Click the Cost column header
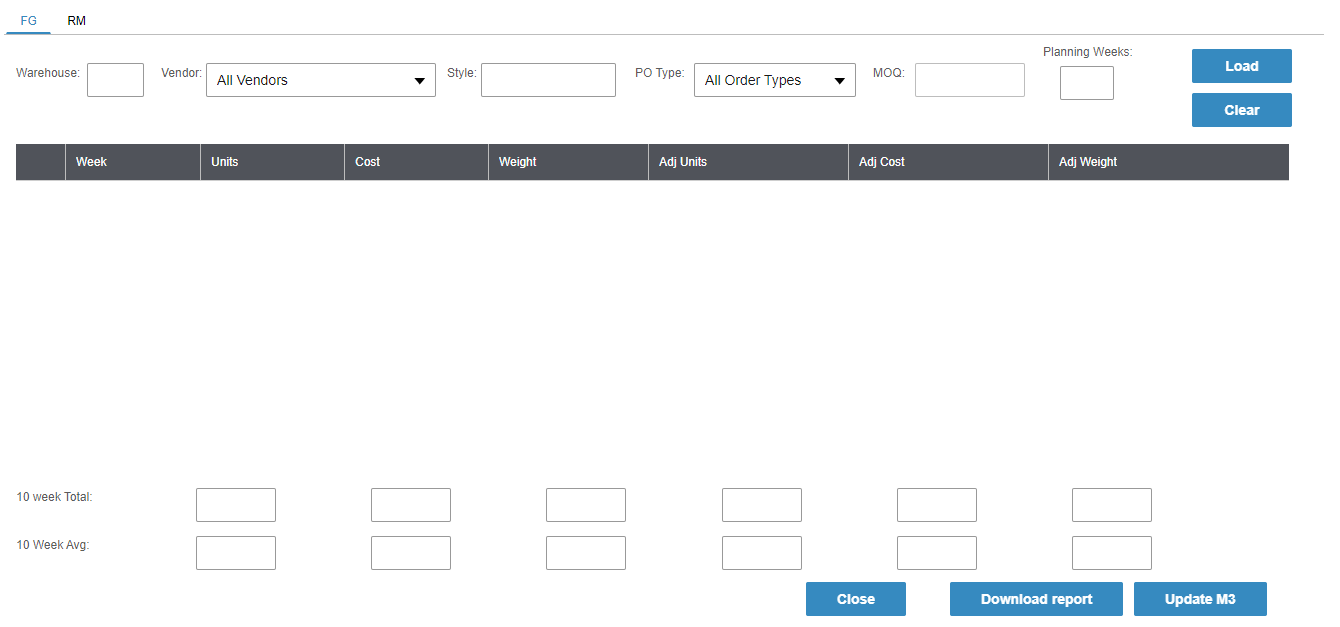The height and width of the screenshot is (627, 1340). click(417, 162)
